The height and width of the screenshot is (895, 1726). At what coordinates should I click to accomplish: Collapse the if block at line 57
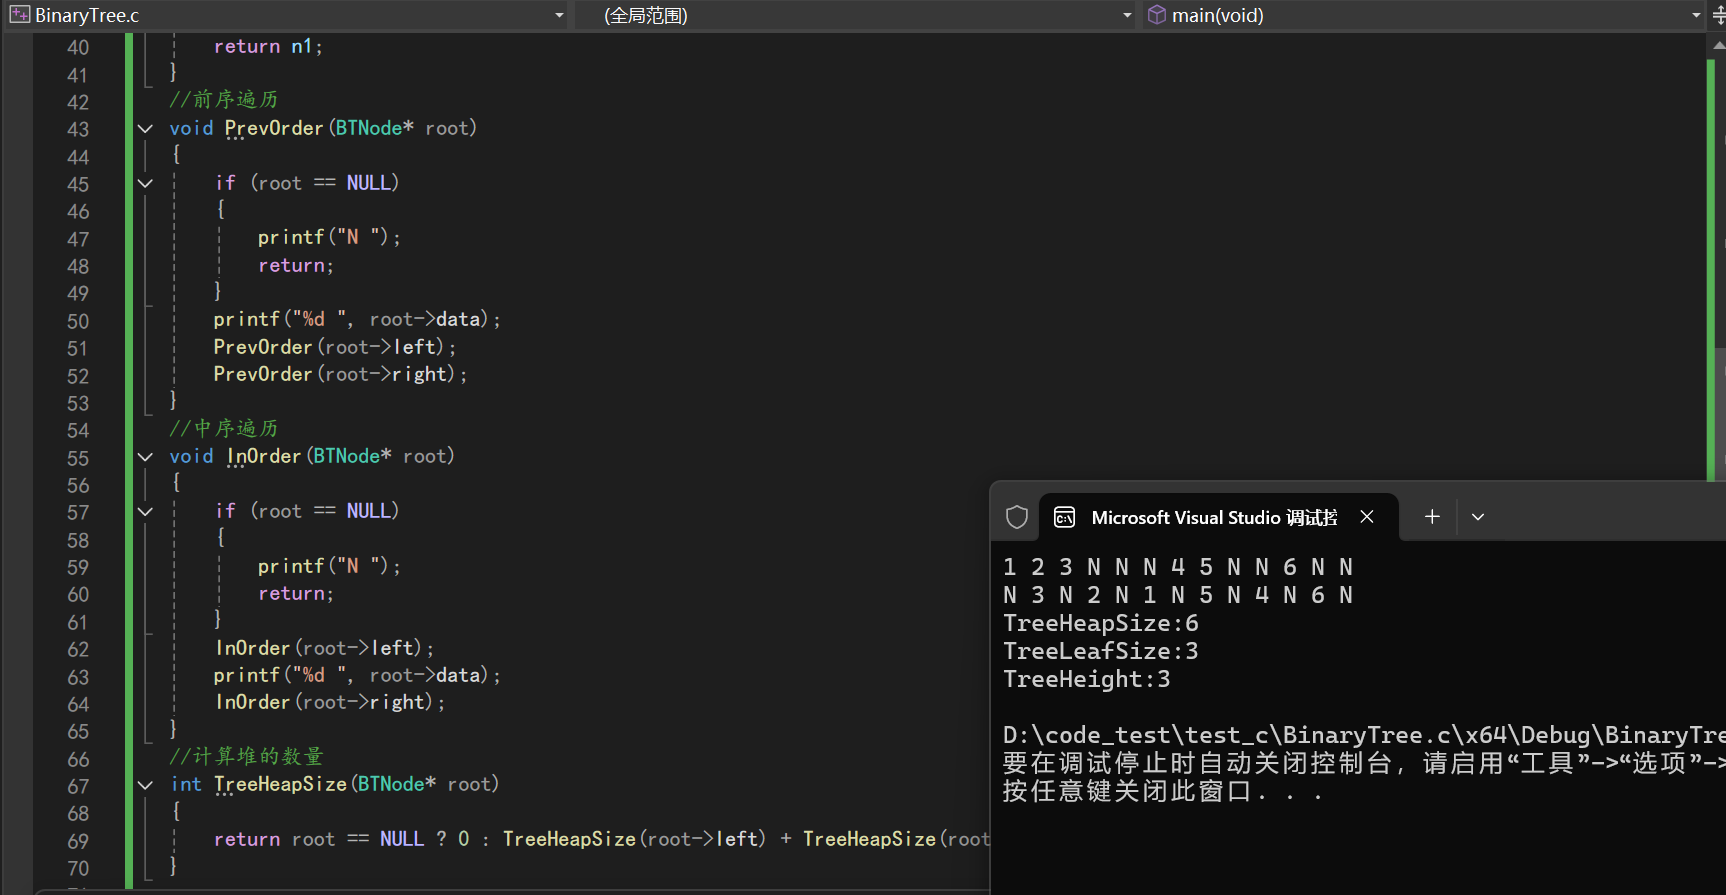[145, 511]
